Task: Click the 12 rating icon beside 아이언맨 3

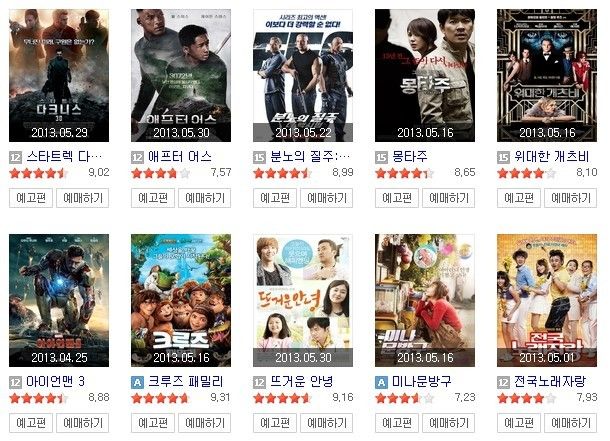Action: click(15, 383)
